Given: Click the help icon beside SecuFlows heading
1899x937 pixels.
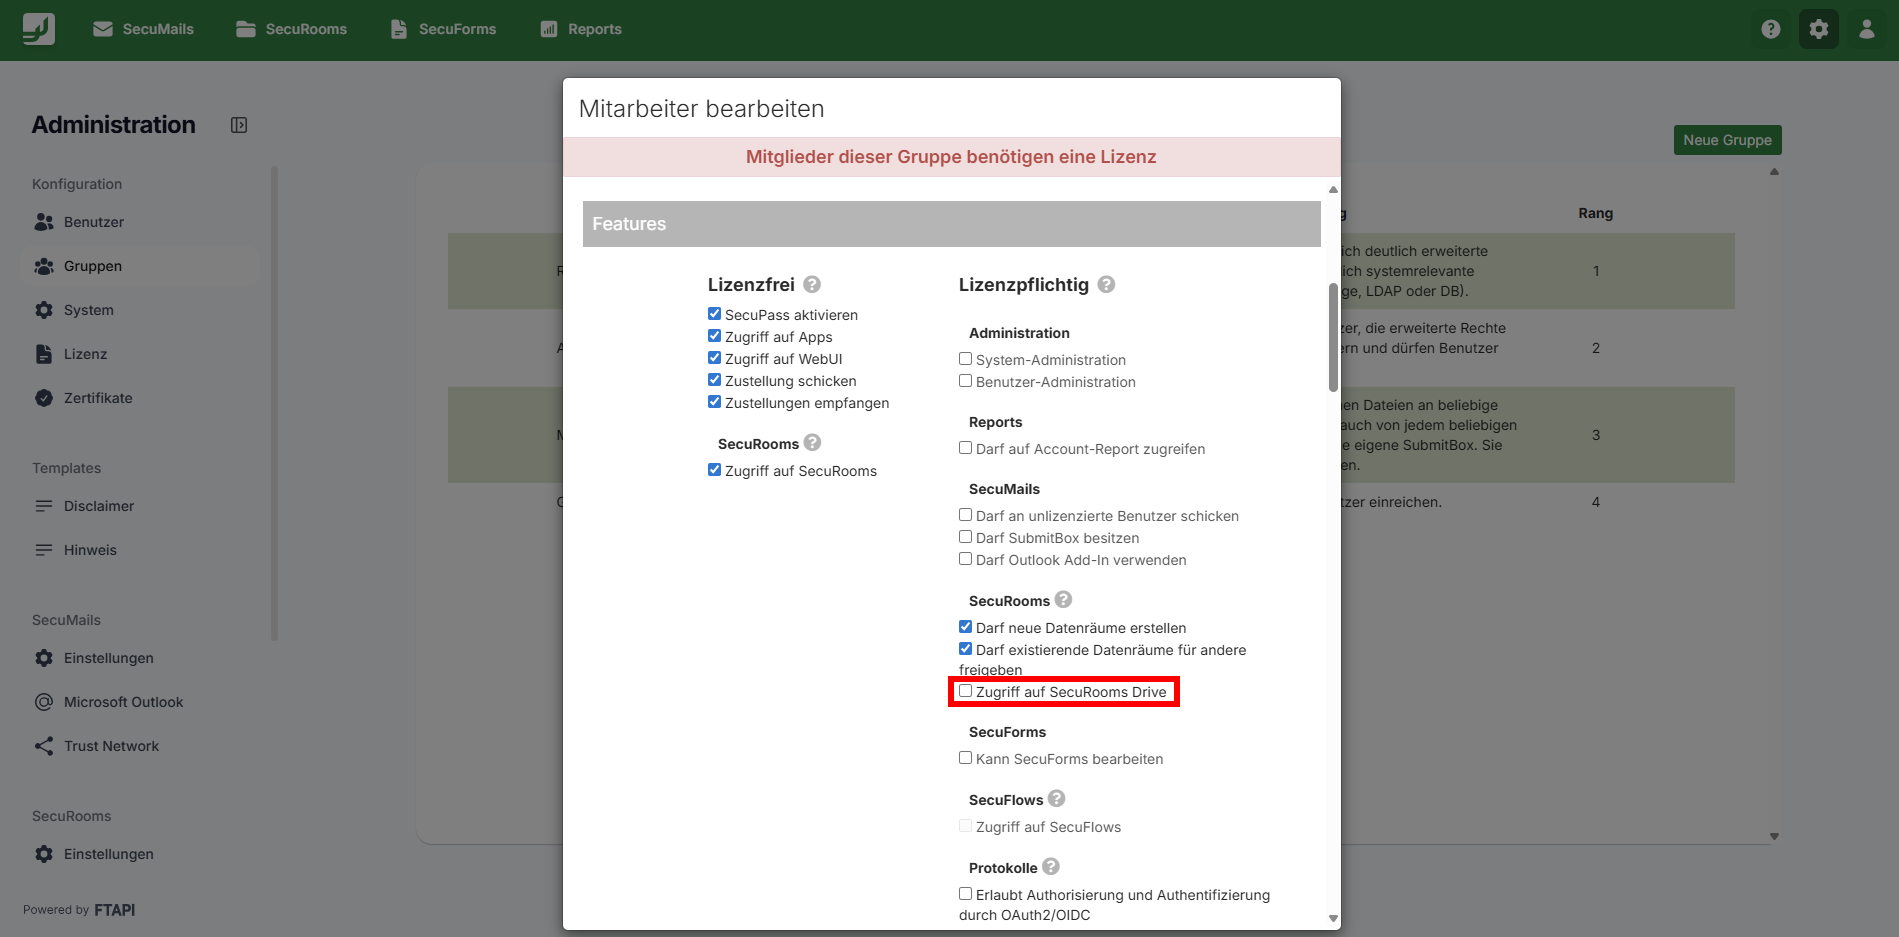Looking at the screenshot, I should [1057, 799].
